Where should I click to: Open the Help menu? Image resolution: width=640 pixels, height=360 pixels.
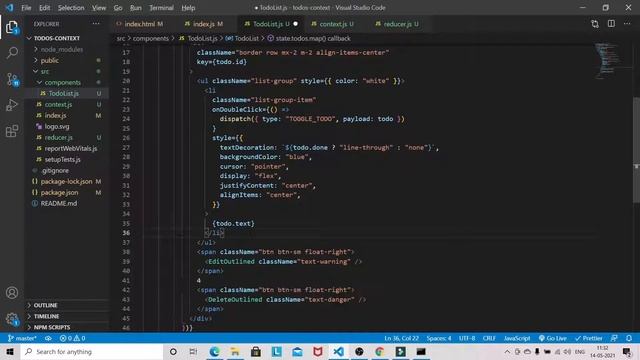point(188,8)
